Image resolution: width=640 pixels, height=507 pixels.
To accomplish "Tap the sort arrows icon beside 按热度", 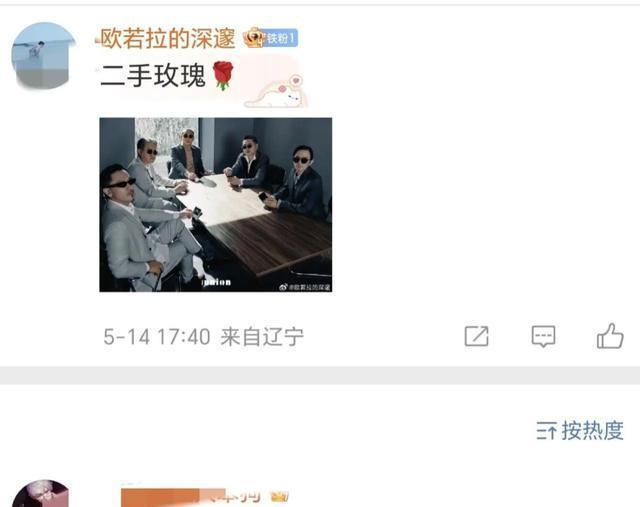I will (546, 431).
